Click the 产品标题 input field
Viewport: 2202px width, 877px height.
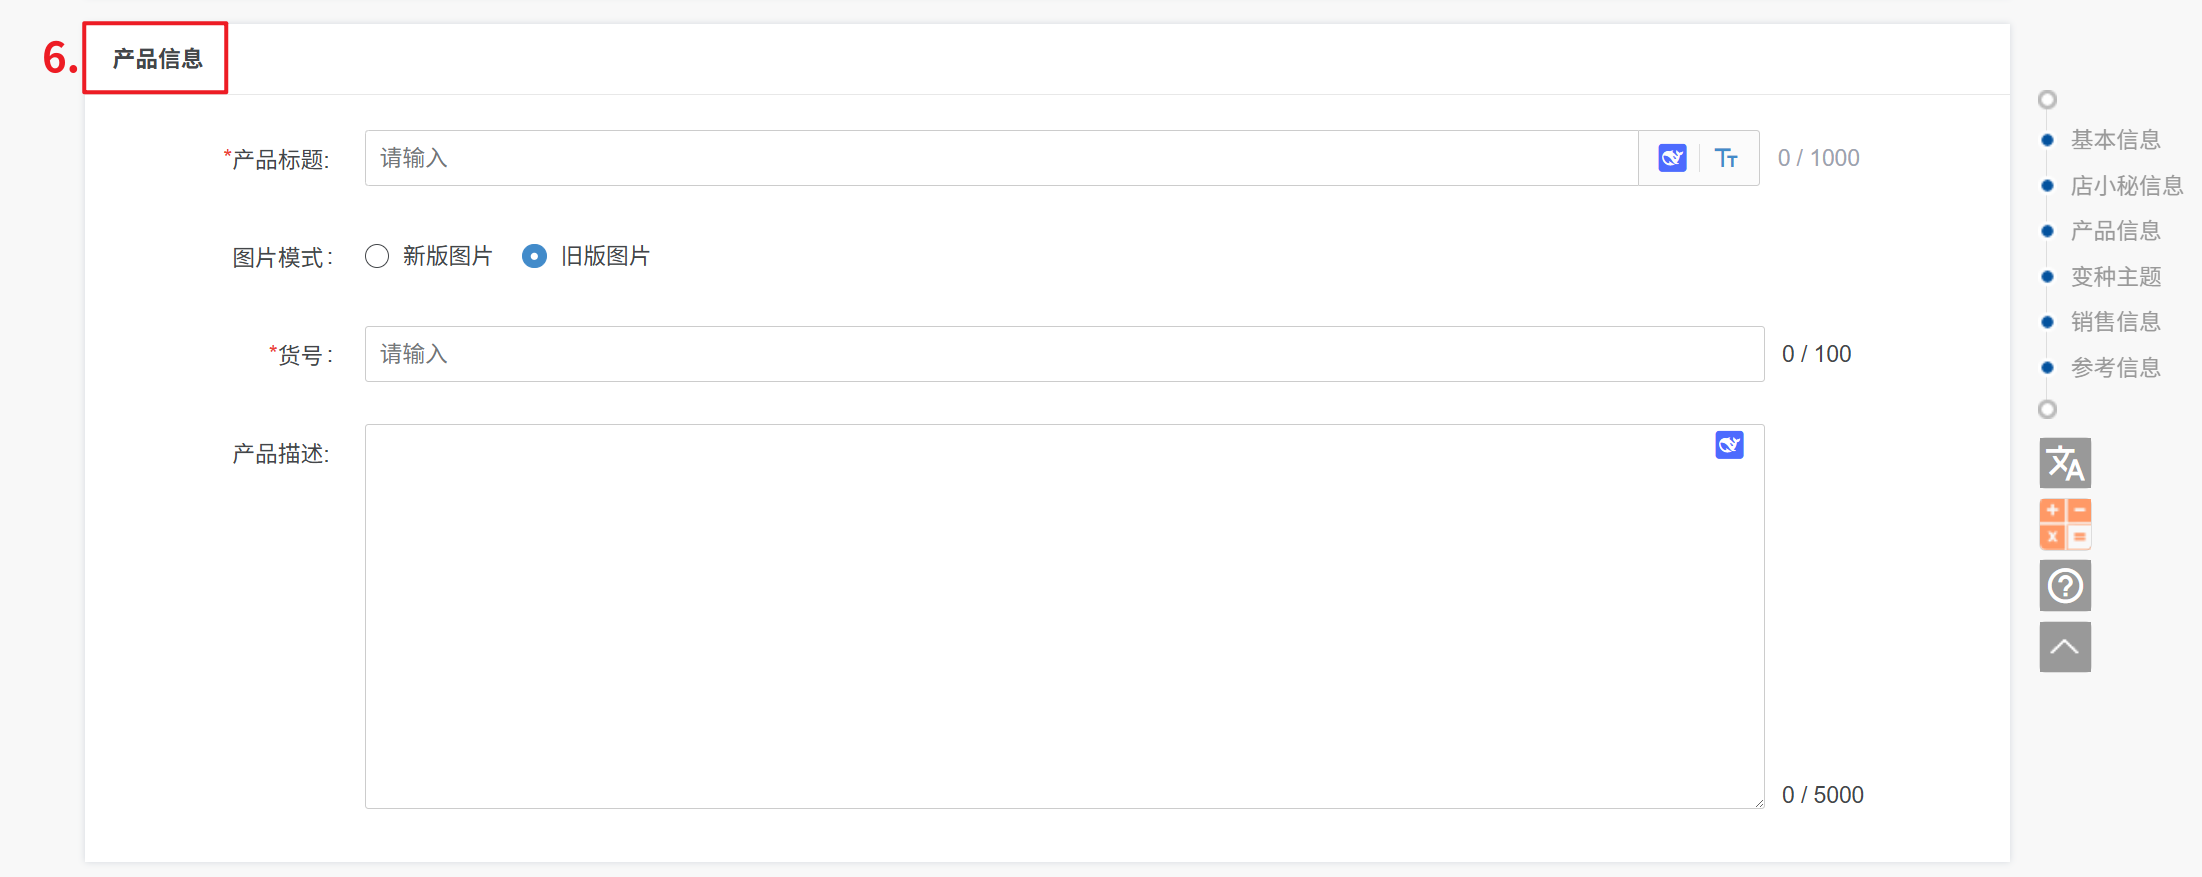[x=1000, y=158]
